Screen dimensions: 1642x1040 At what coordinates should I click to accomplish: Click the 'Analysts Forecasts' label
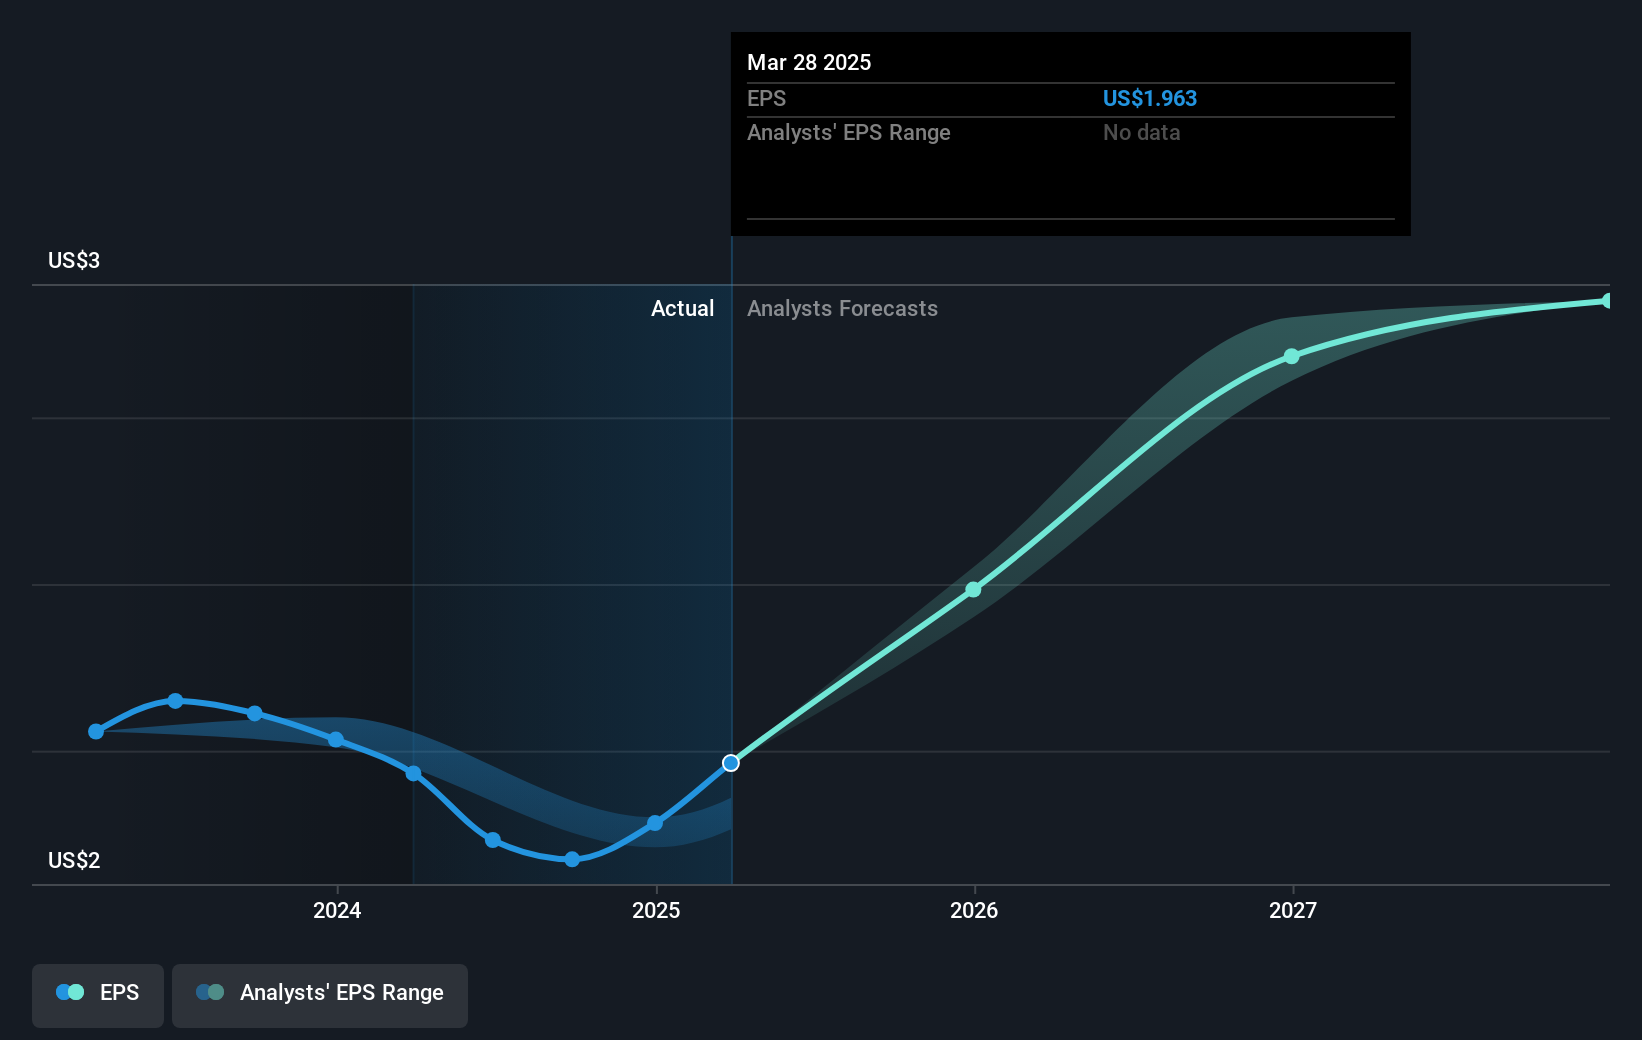[842, 309]
